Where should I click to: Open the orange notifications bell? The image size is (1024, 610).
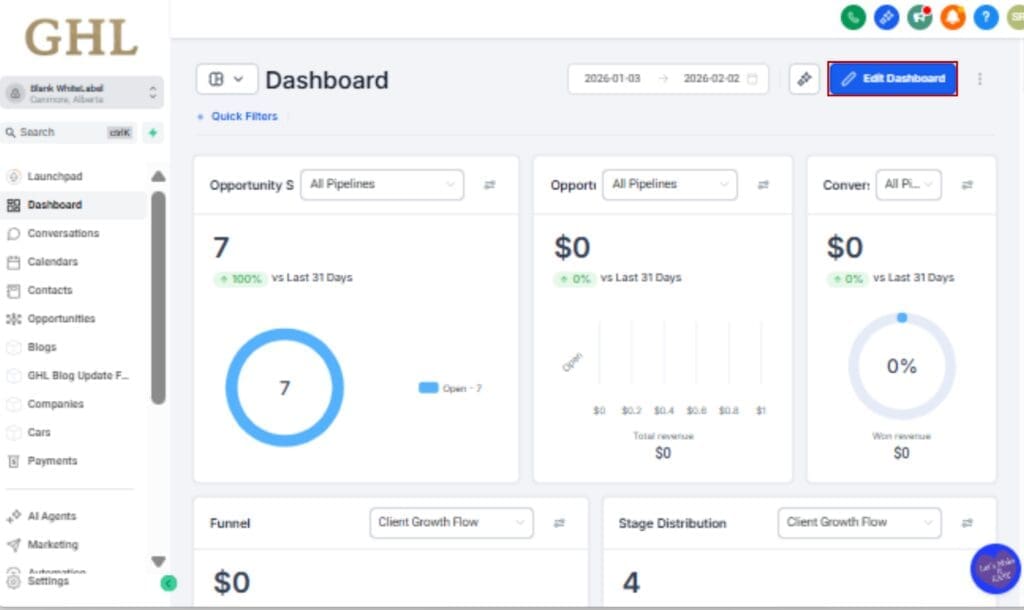pyautogui.click(x=952, y=17)
